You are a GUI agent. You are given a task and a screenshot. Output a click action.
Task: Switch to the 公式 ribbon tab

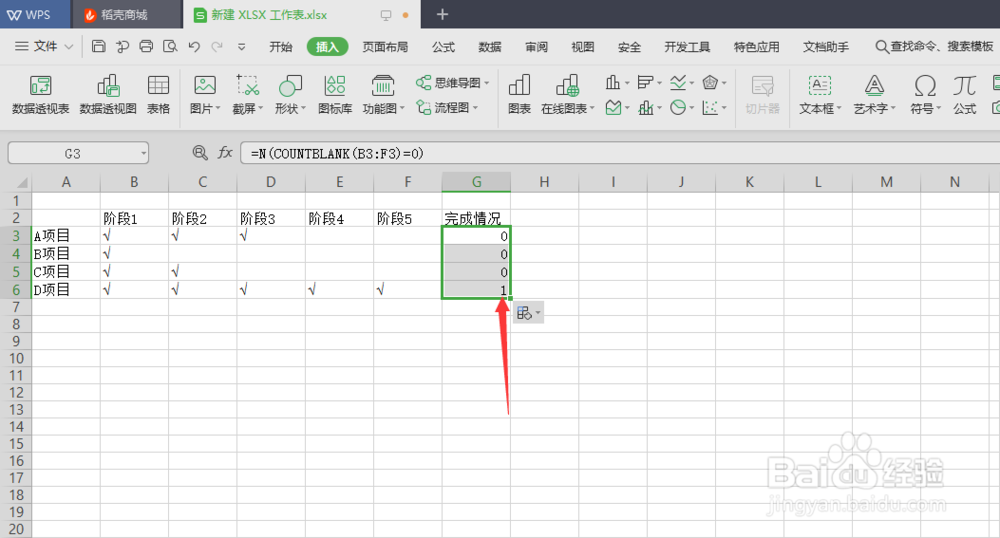(443, 47)
